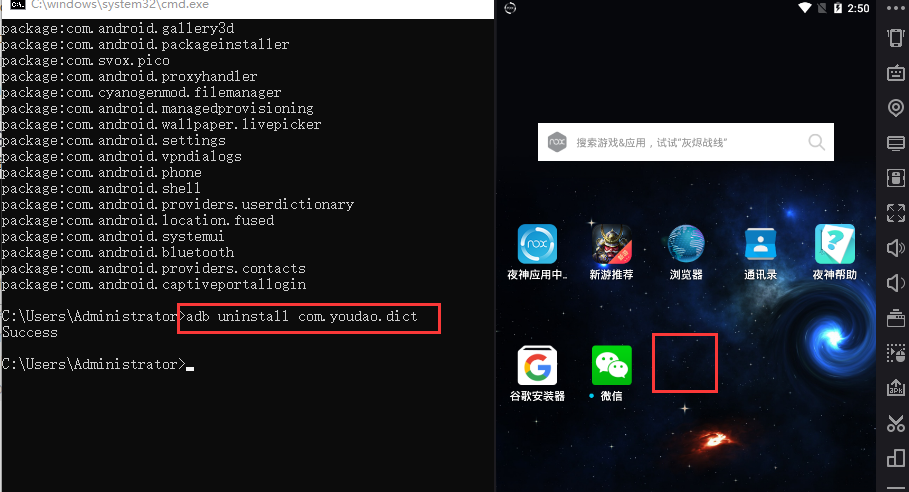909x492 pixels.
Task: Click 'package:com.android.captiveportallogin' line
Action: [154, 285]
